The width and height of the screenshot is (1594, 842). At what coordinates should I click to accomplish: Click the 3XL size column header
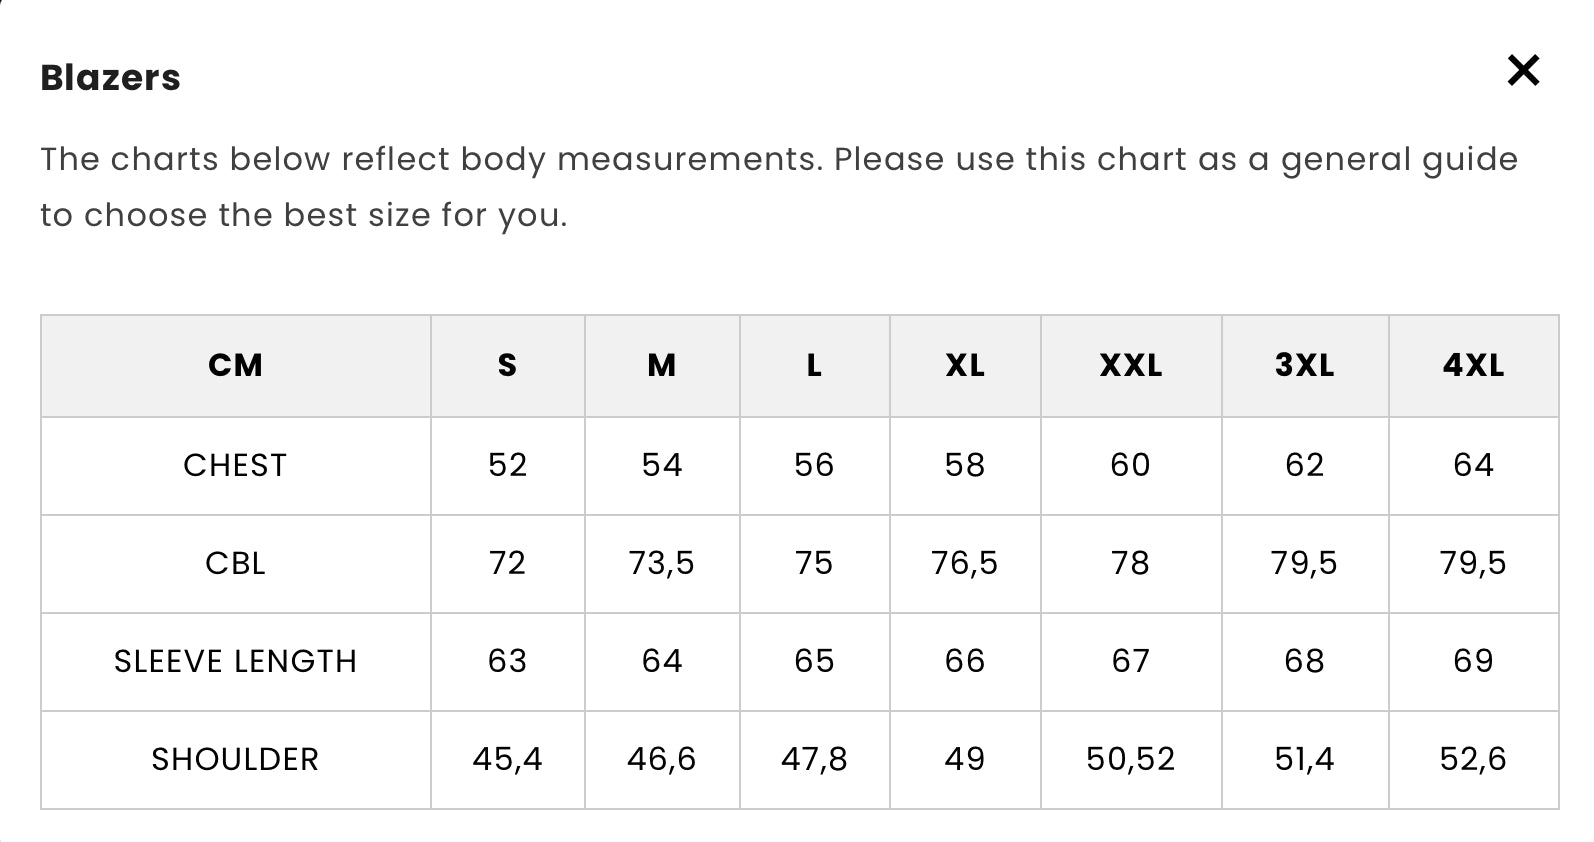coord(1304,366)
